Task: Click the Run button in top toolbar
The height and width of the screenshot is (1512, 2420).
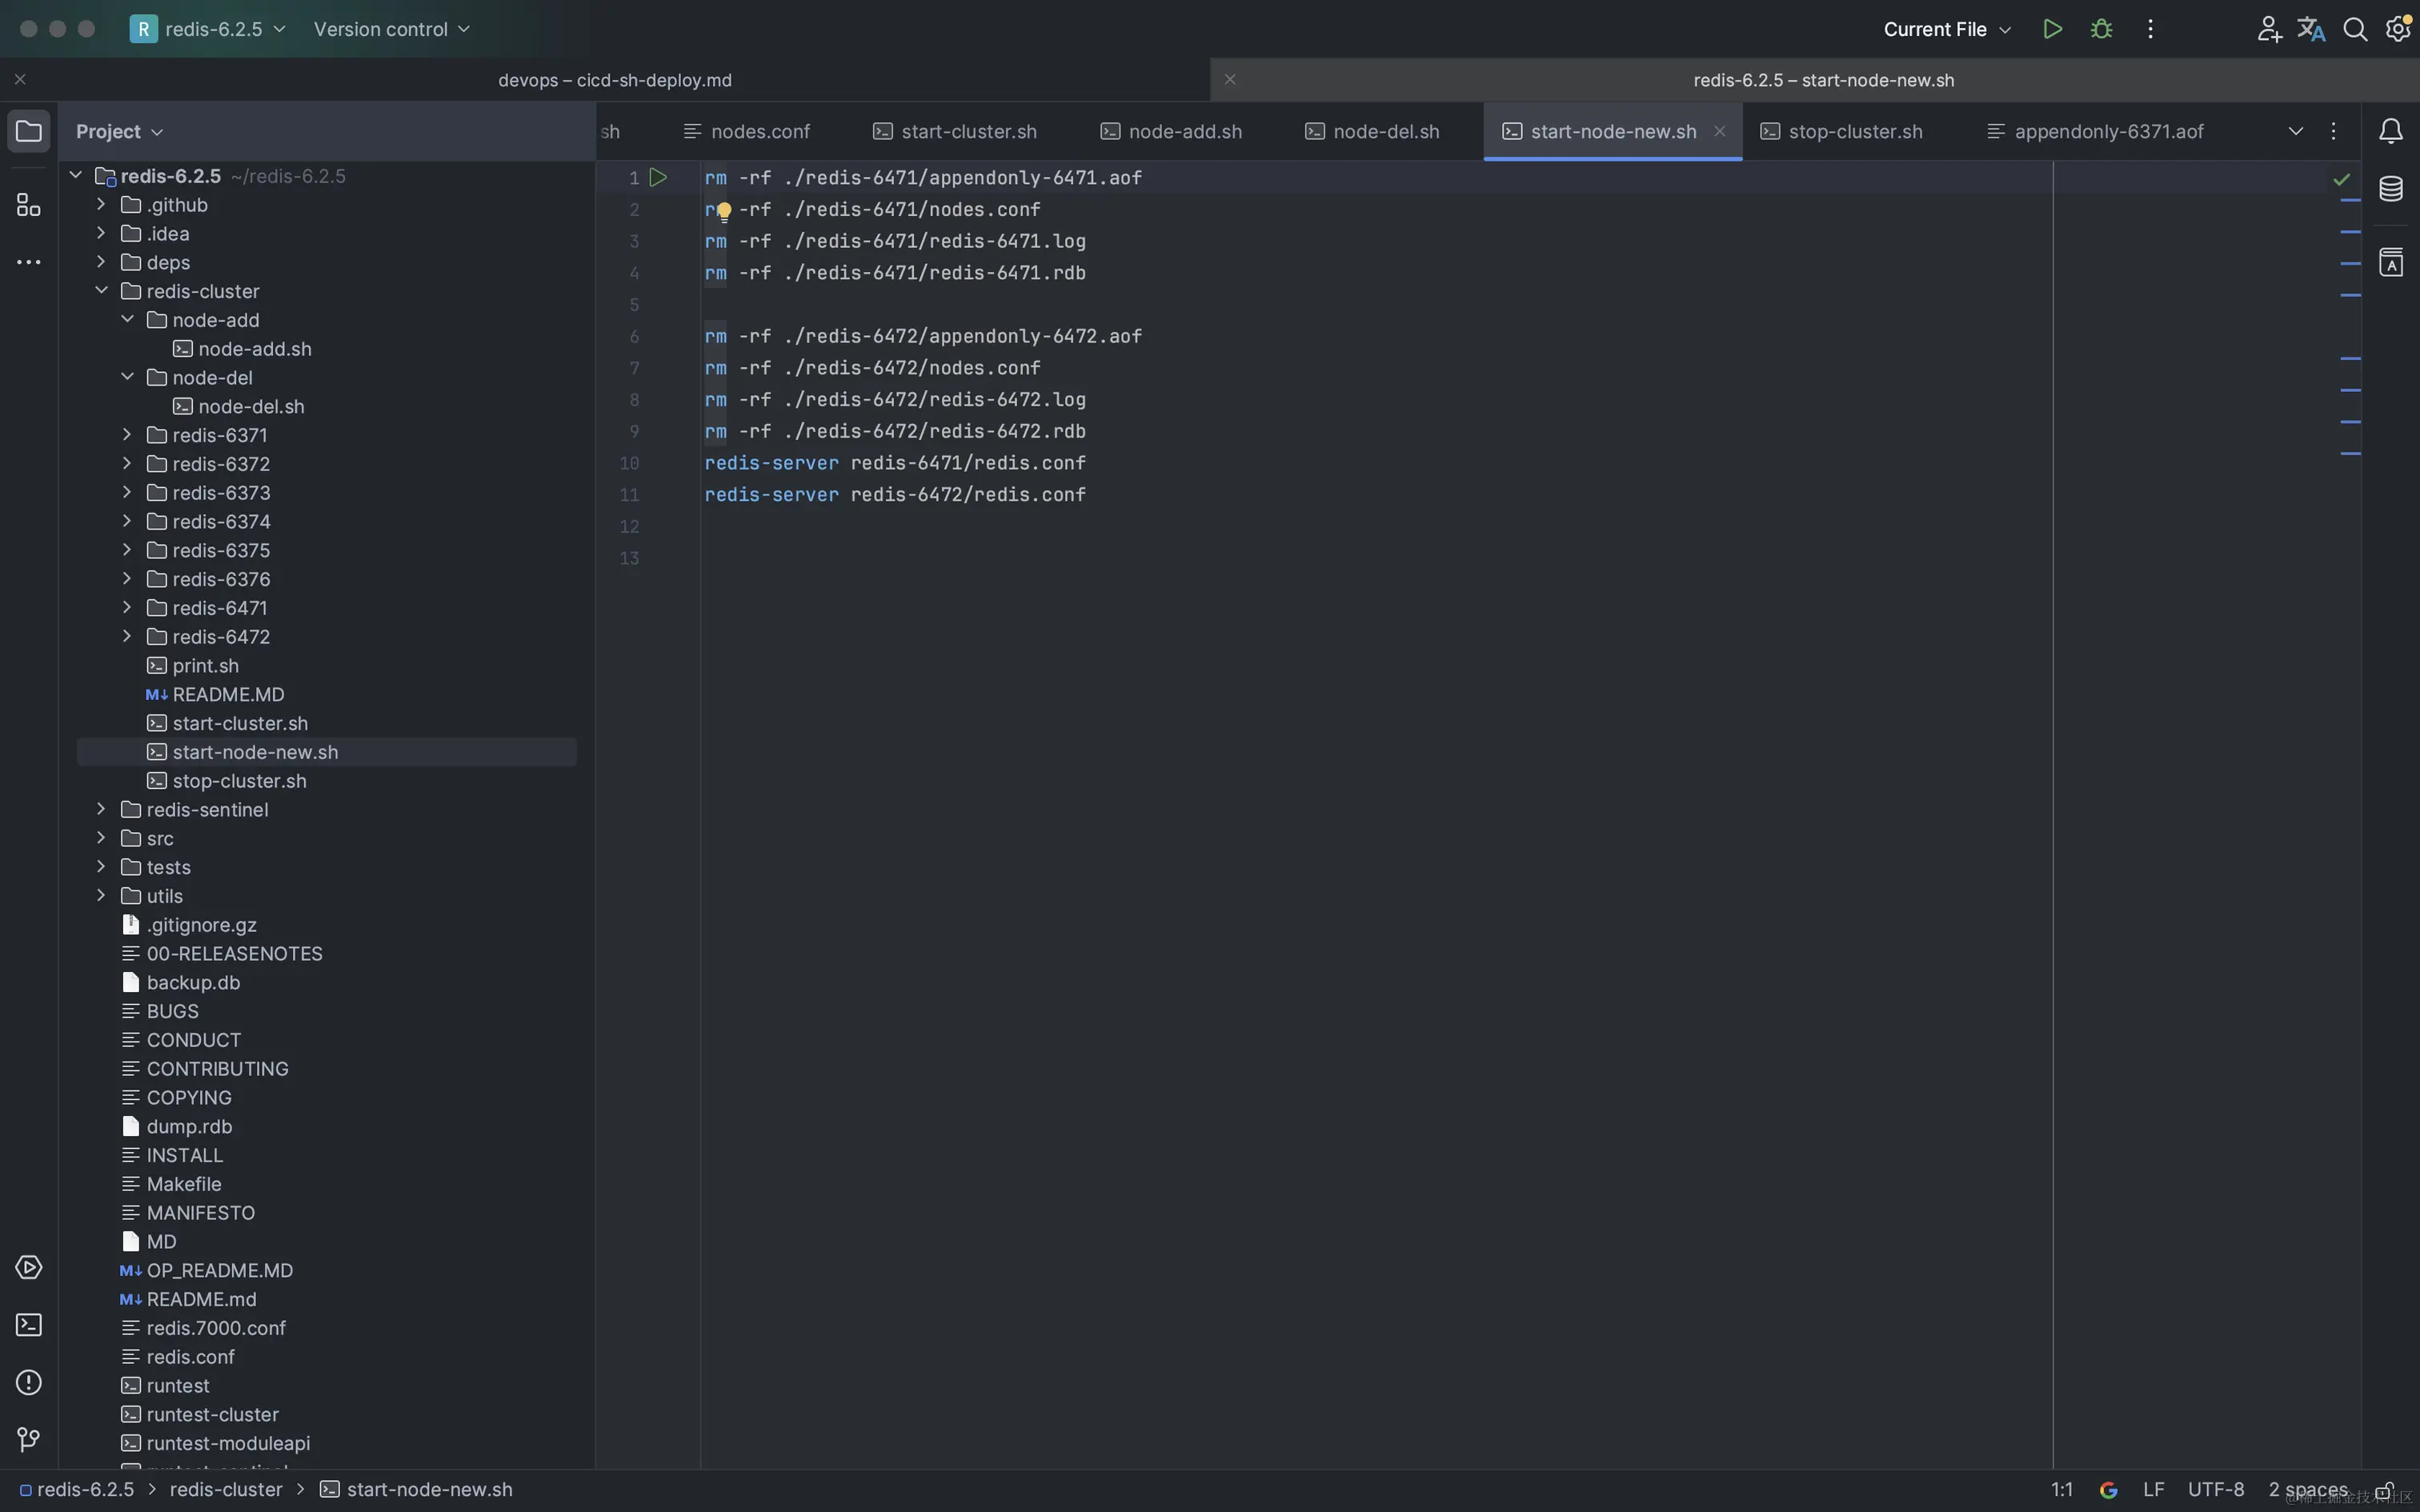Action: [x=2052, y=29]
